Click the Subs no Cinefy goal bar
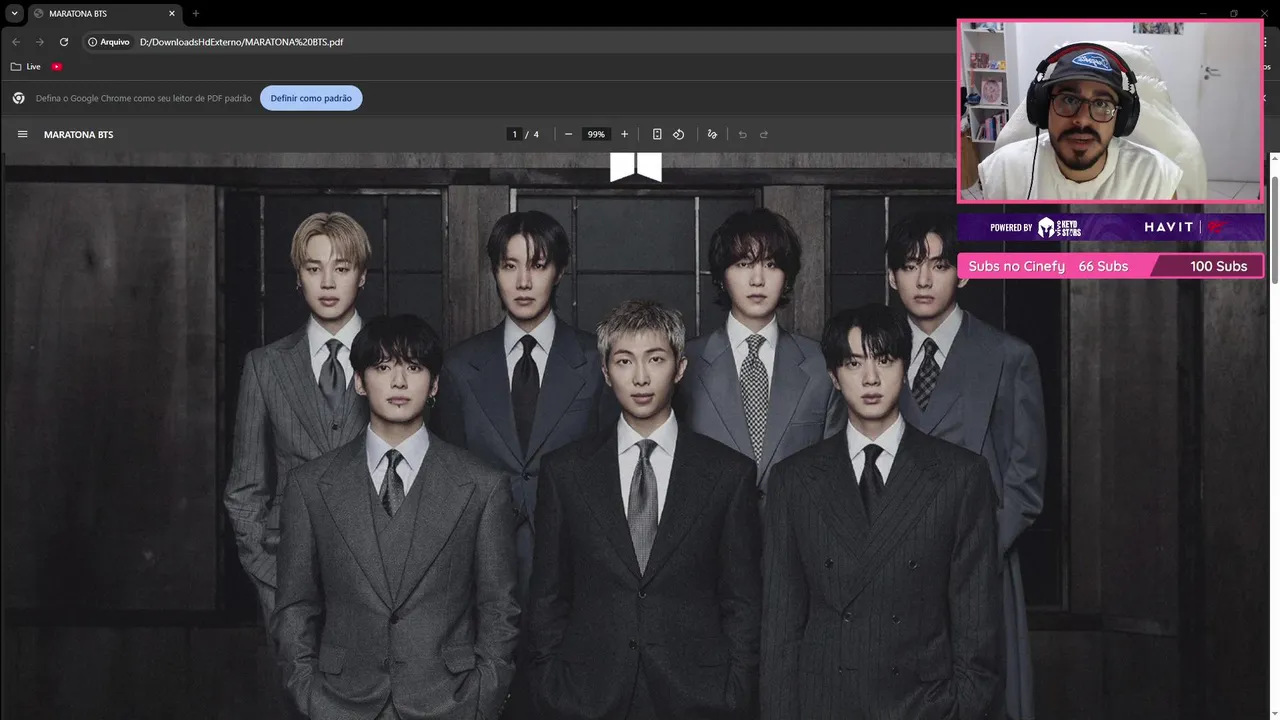The width and height of the screenshot is (1280, 720). 1111,266
